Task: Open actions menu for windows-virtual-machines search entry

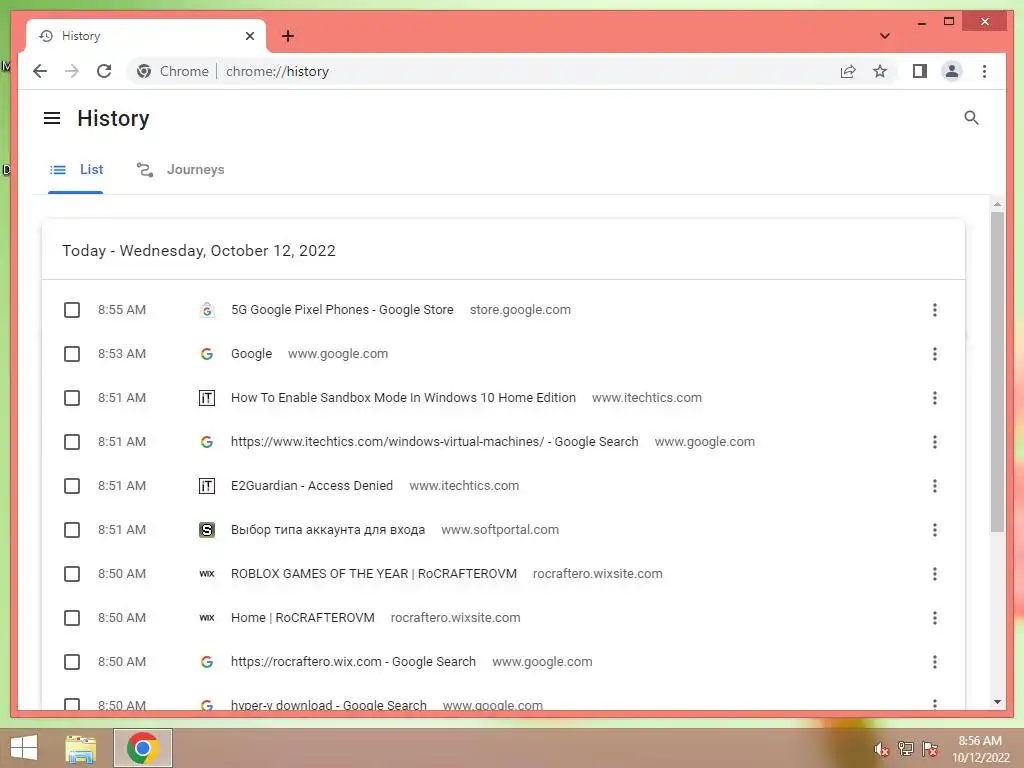Action: tap(935, 442)
